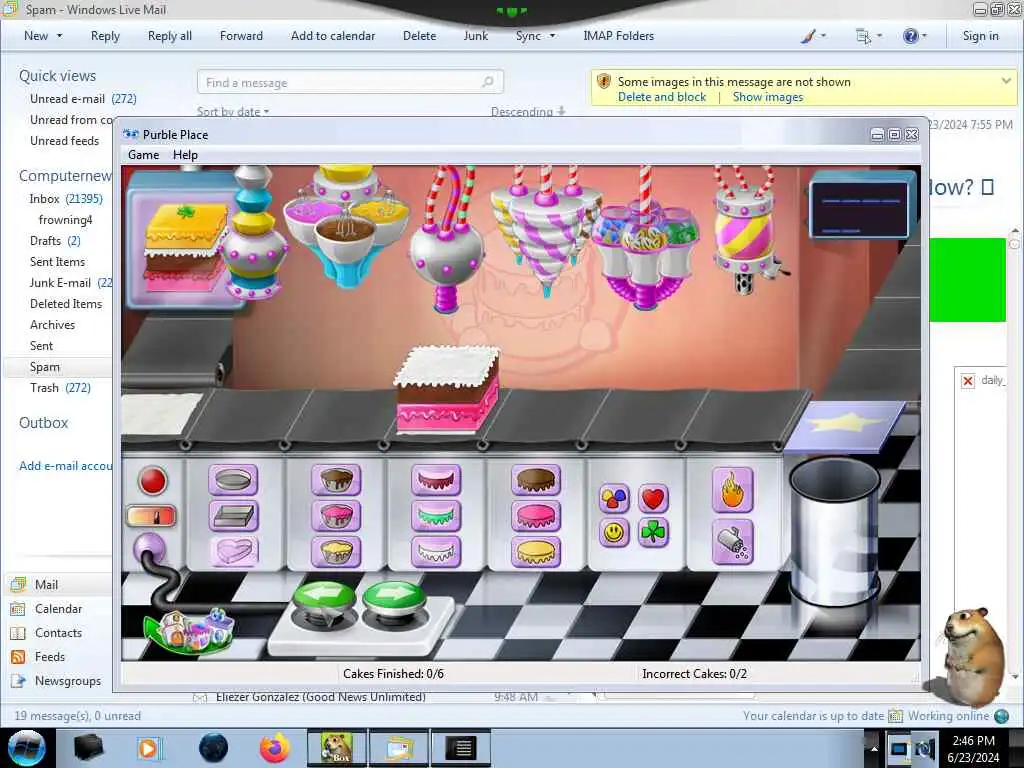This screenshot has width=1024, height=768.
Task: Apply chocolate top frosting button
Action: tap(536, 480)
